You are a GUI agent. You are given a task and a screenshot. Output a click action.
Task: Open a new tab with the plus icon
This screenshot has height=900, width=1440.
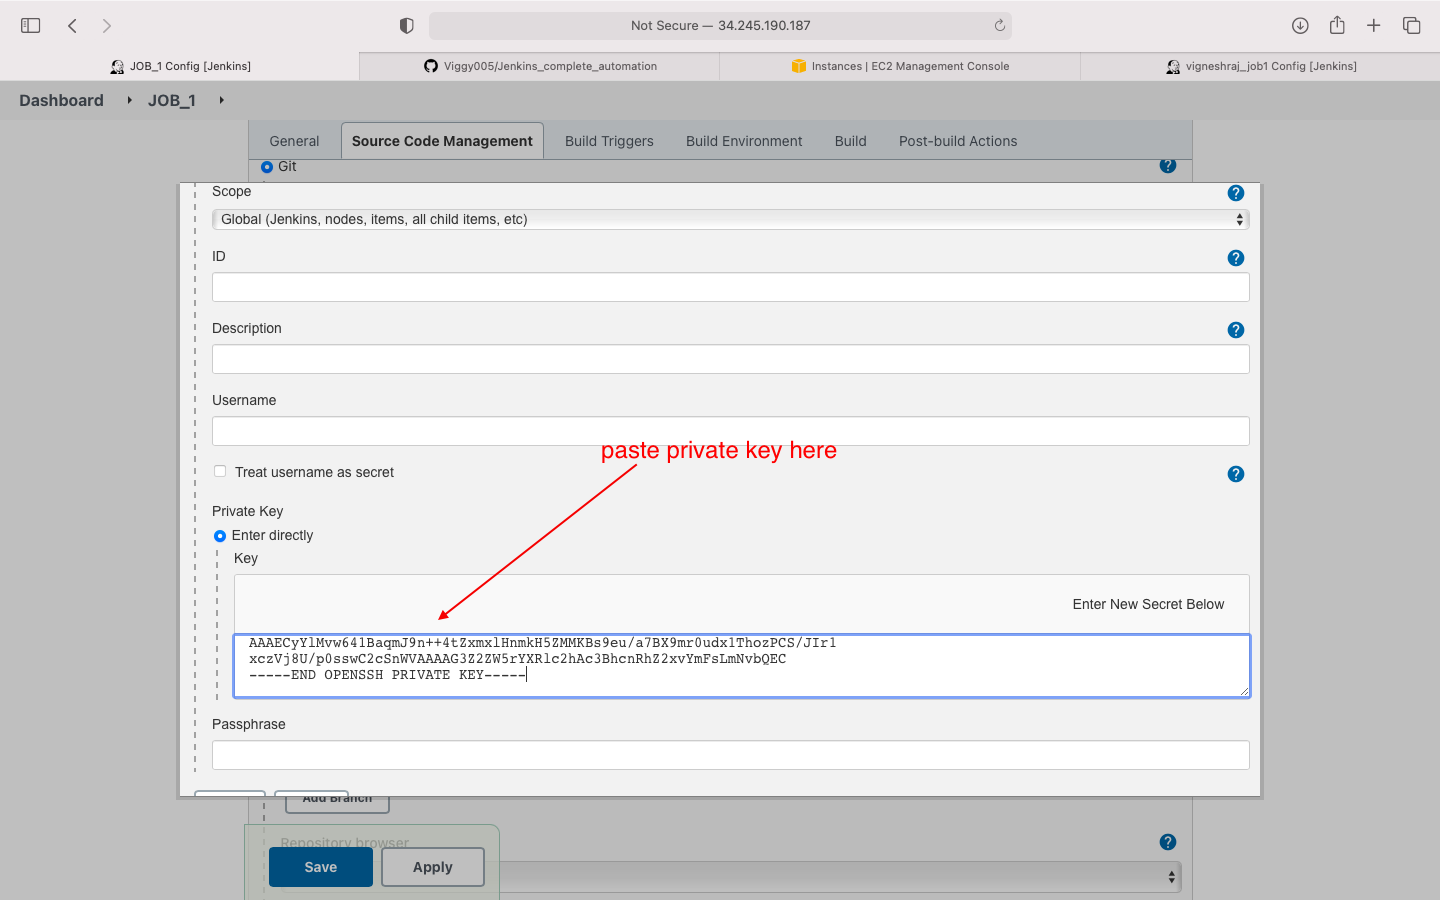[x=1374, y=26]
